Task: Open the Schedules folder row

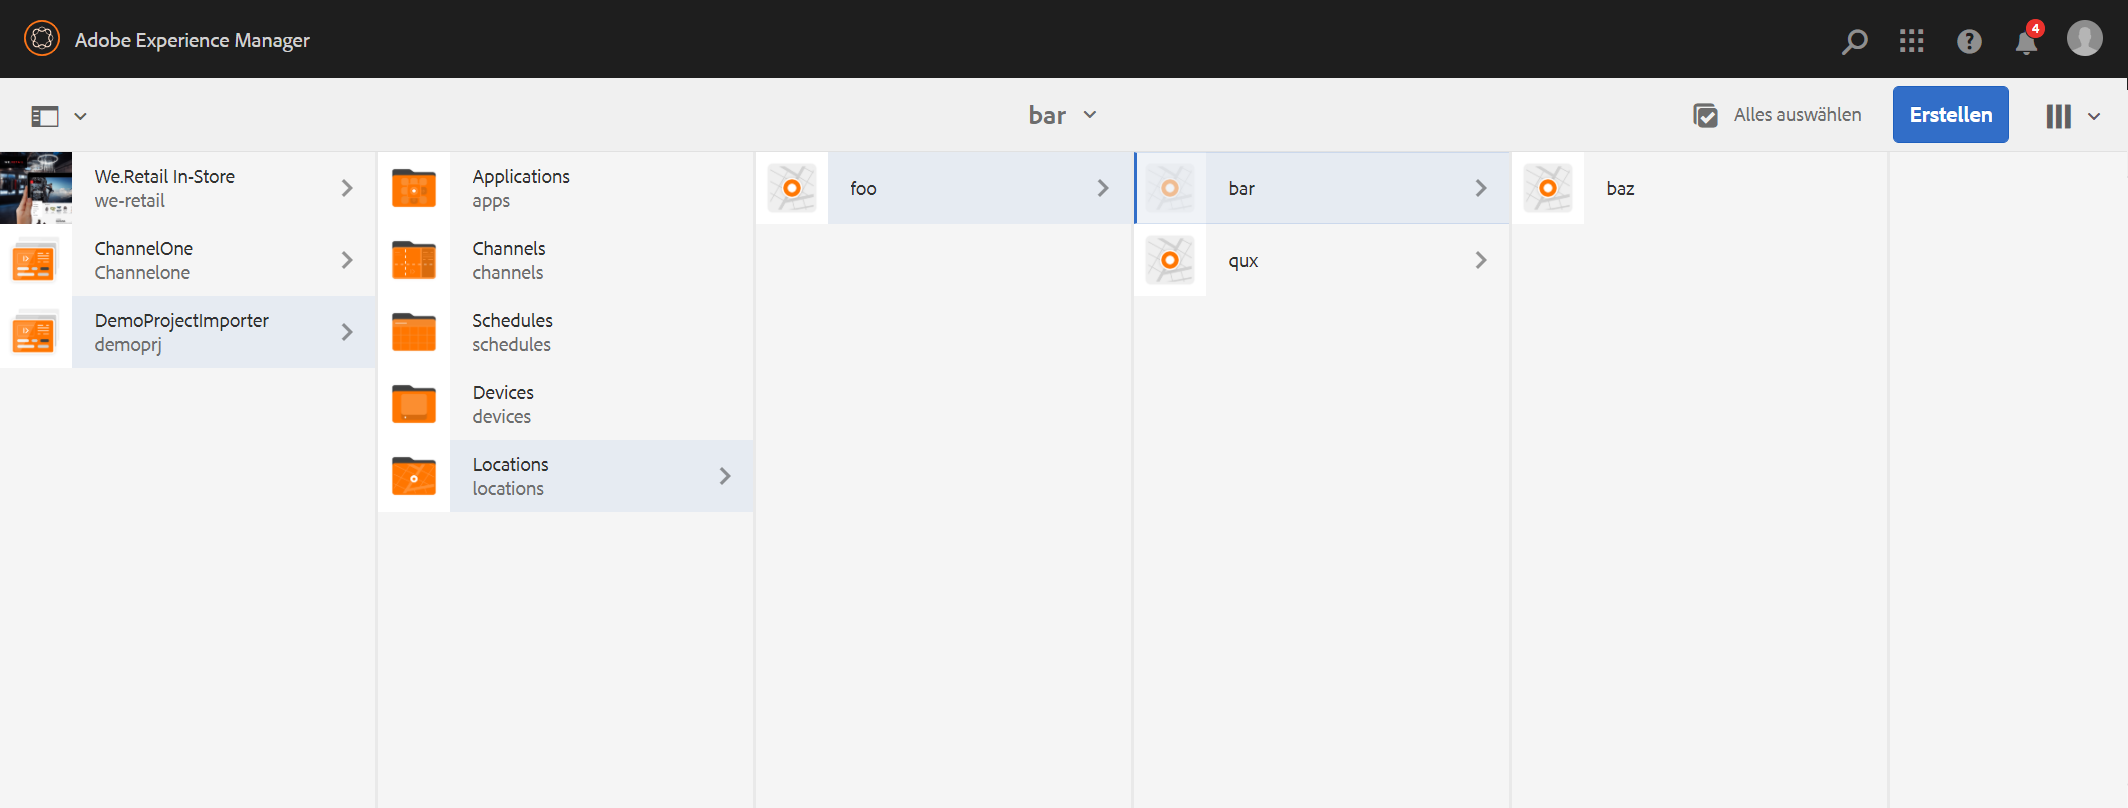Action: point(566,332)
